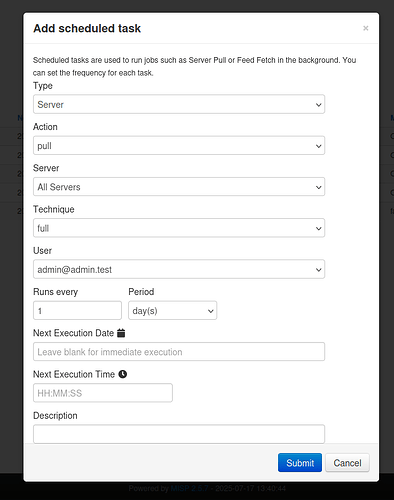
Task: Click the Runs every label text
Action: pyautogui.click(x=55, y=292)
